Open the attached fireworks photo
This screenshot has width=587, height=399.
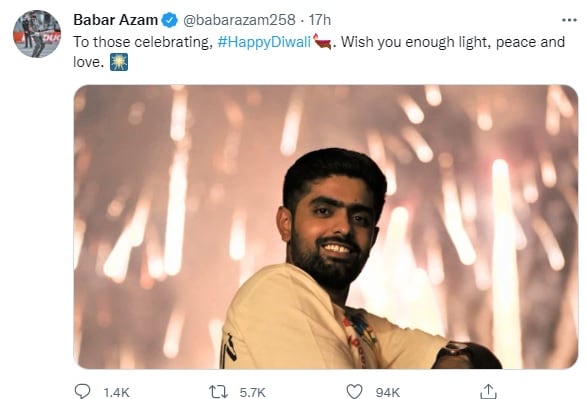[326, 227]
